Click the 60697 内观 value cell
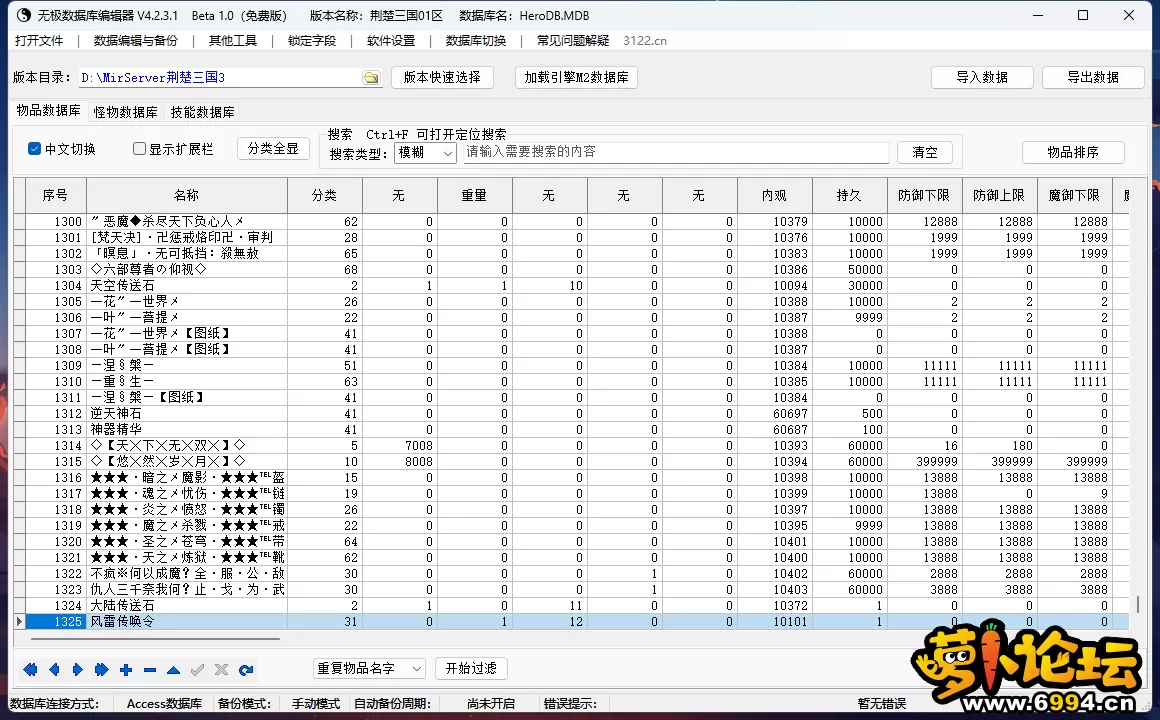This screenshot has width=1160, height=720. tap(775, 414)
